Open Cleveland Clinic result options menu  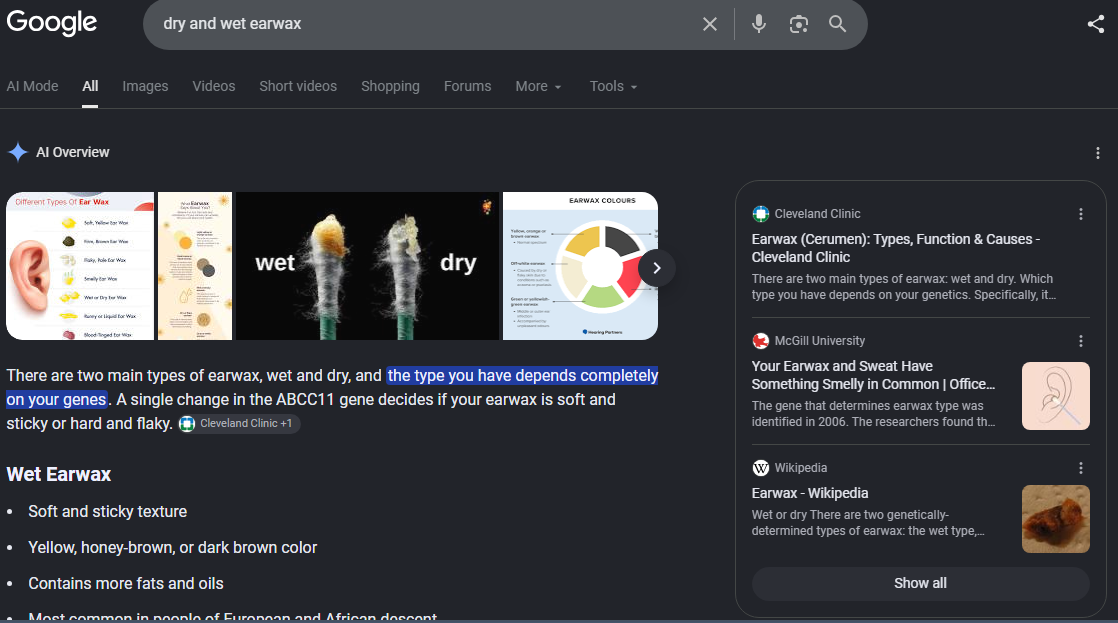pyautogui.click(x=1081, y=214)
